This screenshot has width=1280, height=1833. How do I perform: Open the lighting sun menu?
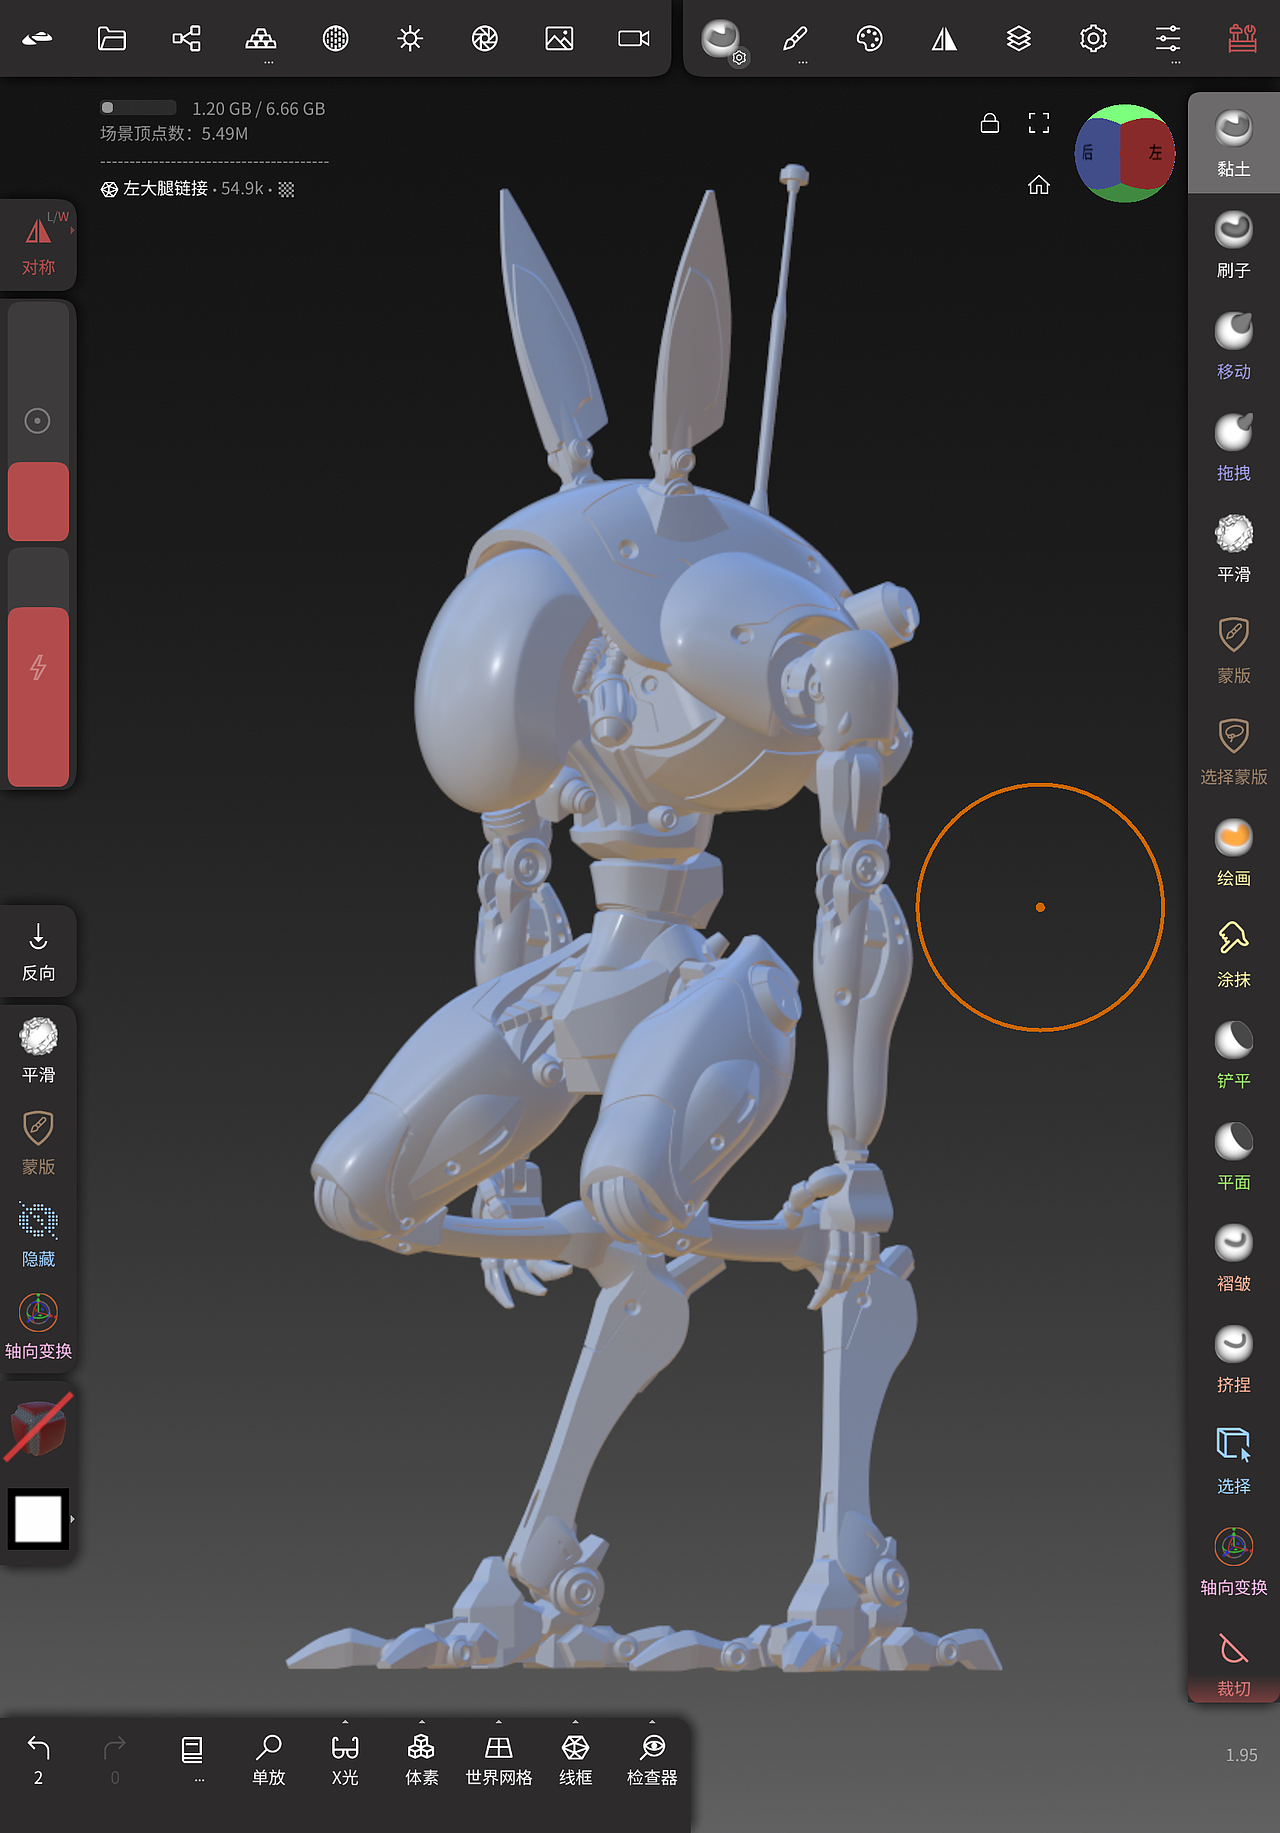point(410,39)
